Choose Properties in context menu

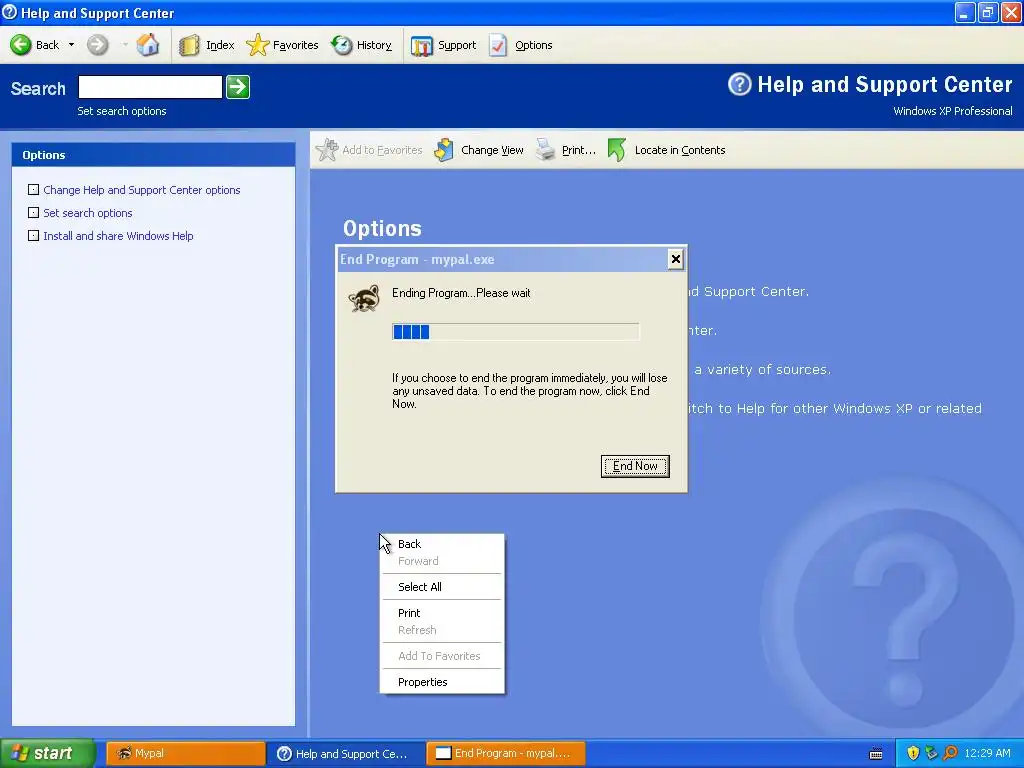(441, 682)
